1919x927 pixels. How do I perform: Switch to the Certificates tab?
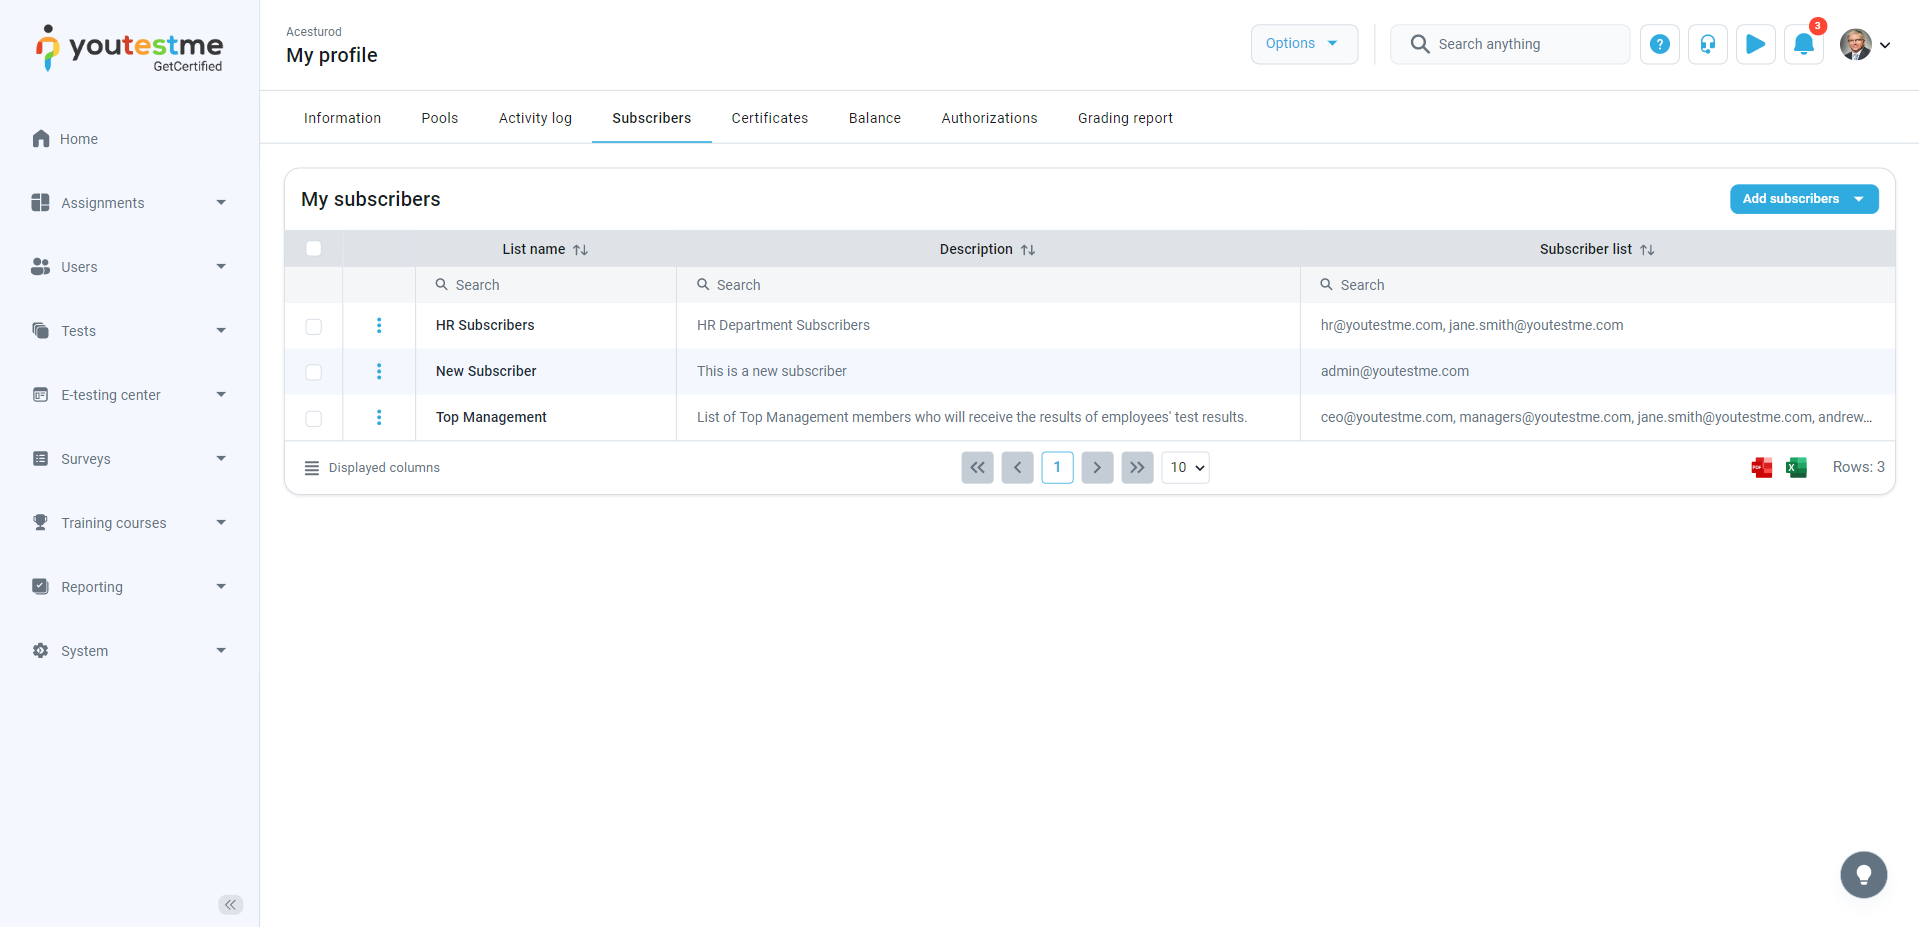pyautogui.click(x=769, y=118)
